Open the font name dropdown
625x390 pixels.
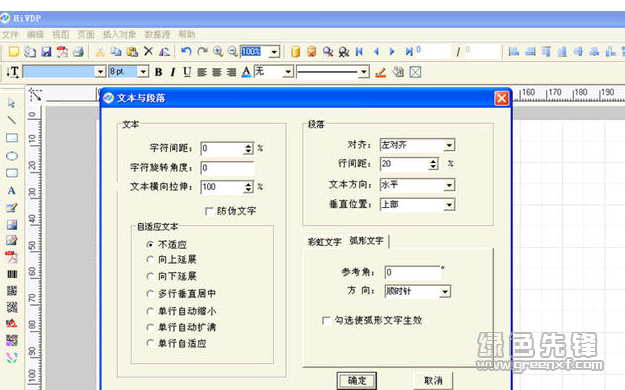click(x=100, y=72)
